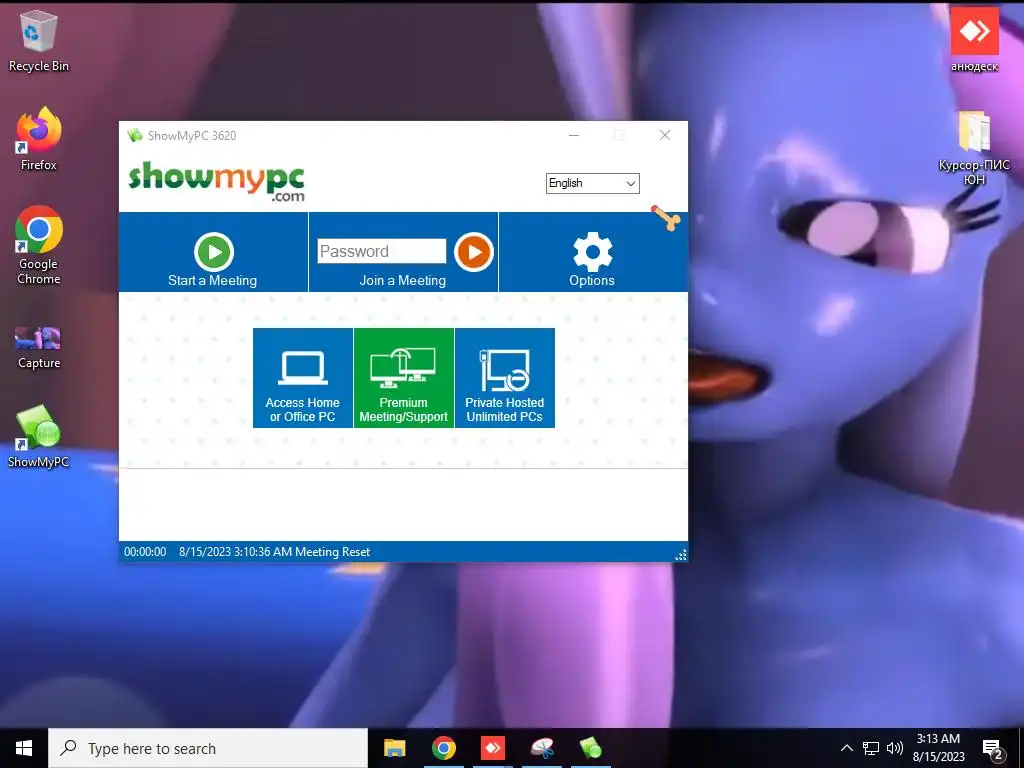Image resolution: width=1024 pixels, height=768 pixels.
Task: Open the Windows Start menu
Action: pos(24,748)
